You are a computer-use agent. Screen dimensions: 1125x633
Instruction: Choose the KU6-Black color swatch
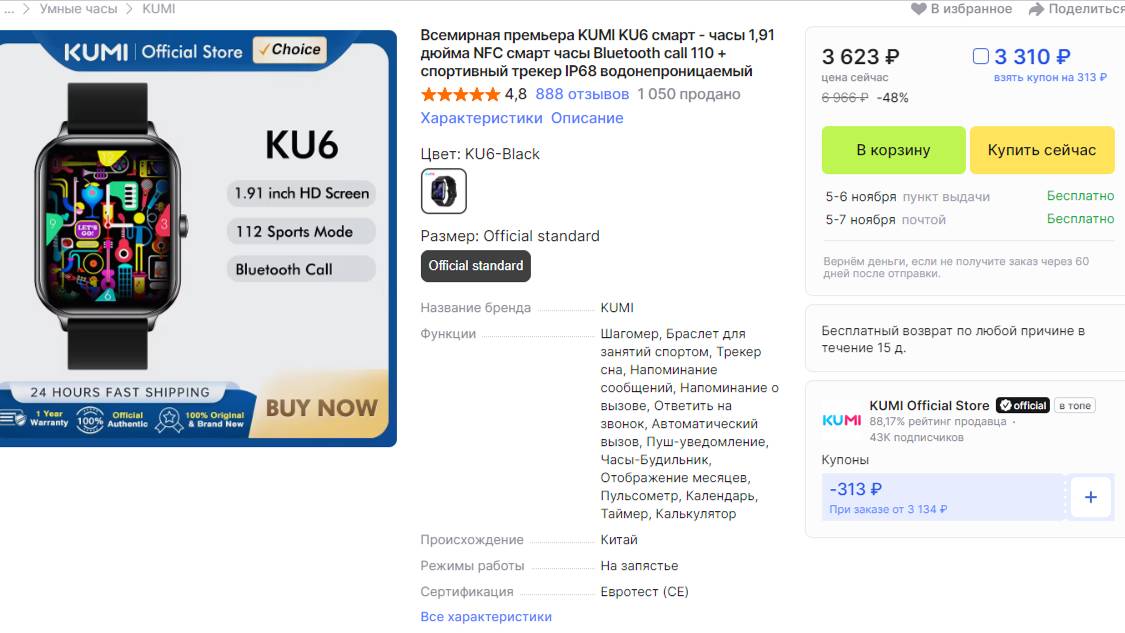coord(443,191)
